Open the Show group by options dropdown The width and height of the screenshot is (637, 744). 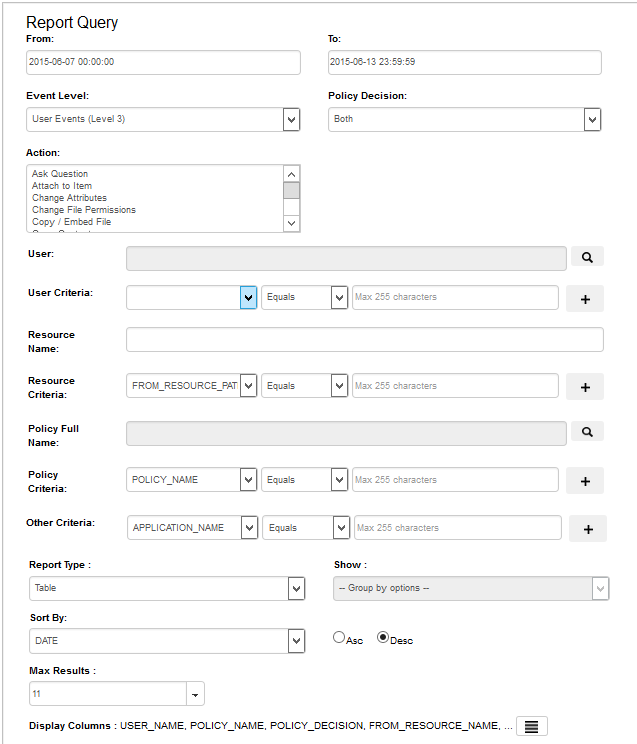pyautogui.click(x=471, y=588)
